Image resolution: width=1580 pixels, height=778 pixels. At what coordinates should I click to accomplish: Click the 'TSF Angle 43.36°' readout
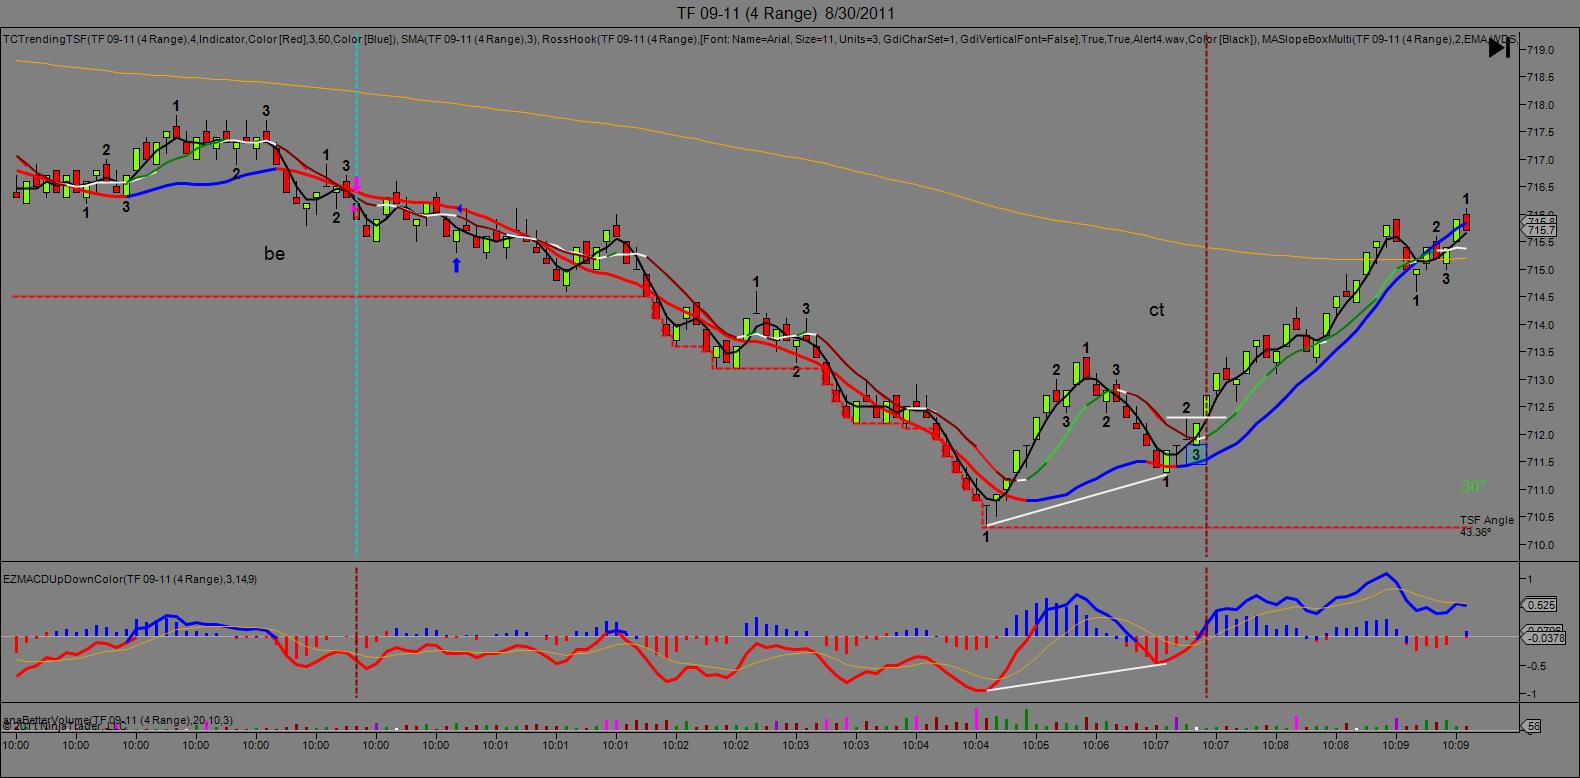coord(1487,526)
